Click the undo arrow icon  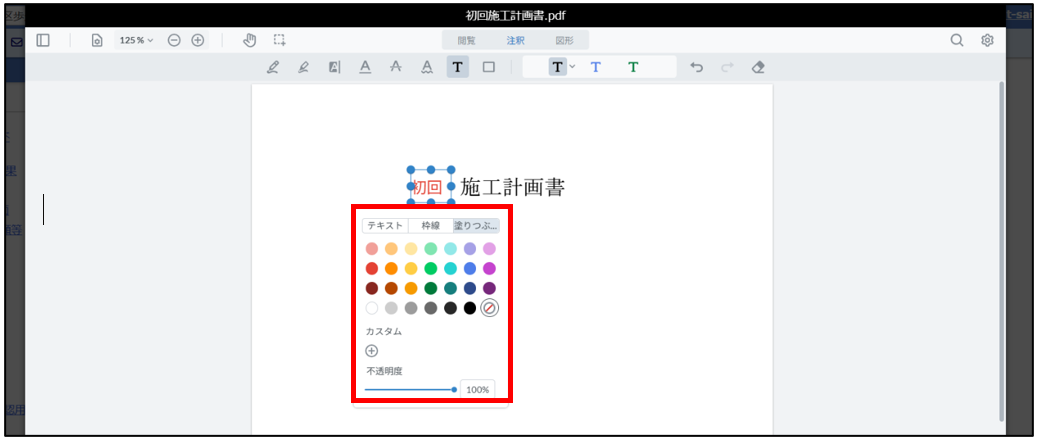pos(697,67)
